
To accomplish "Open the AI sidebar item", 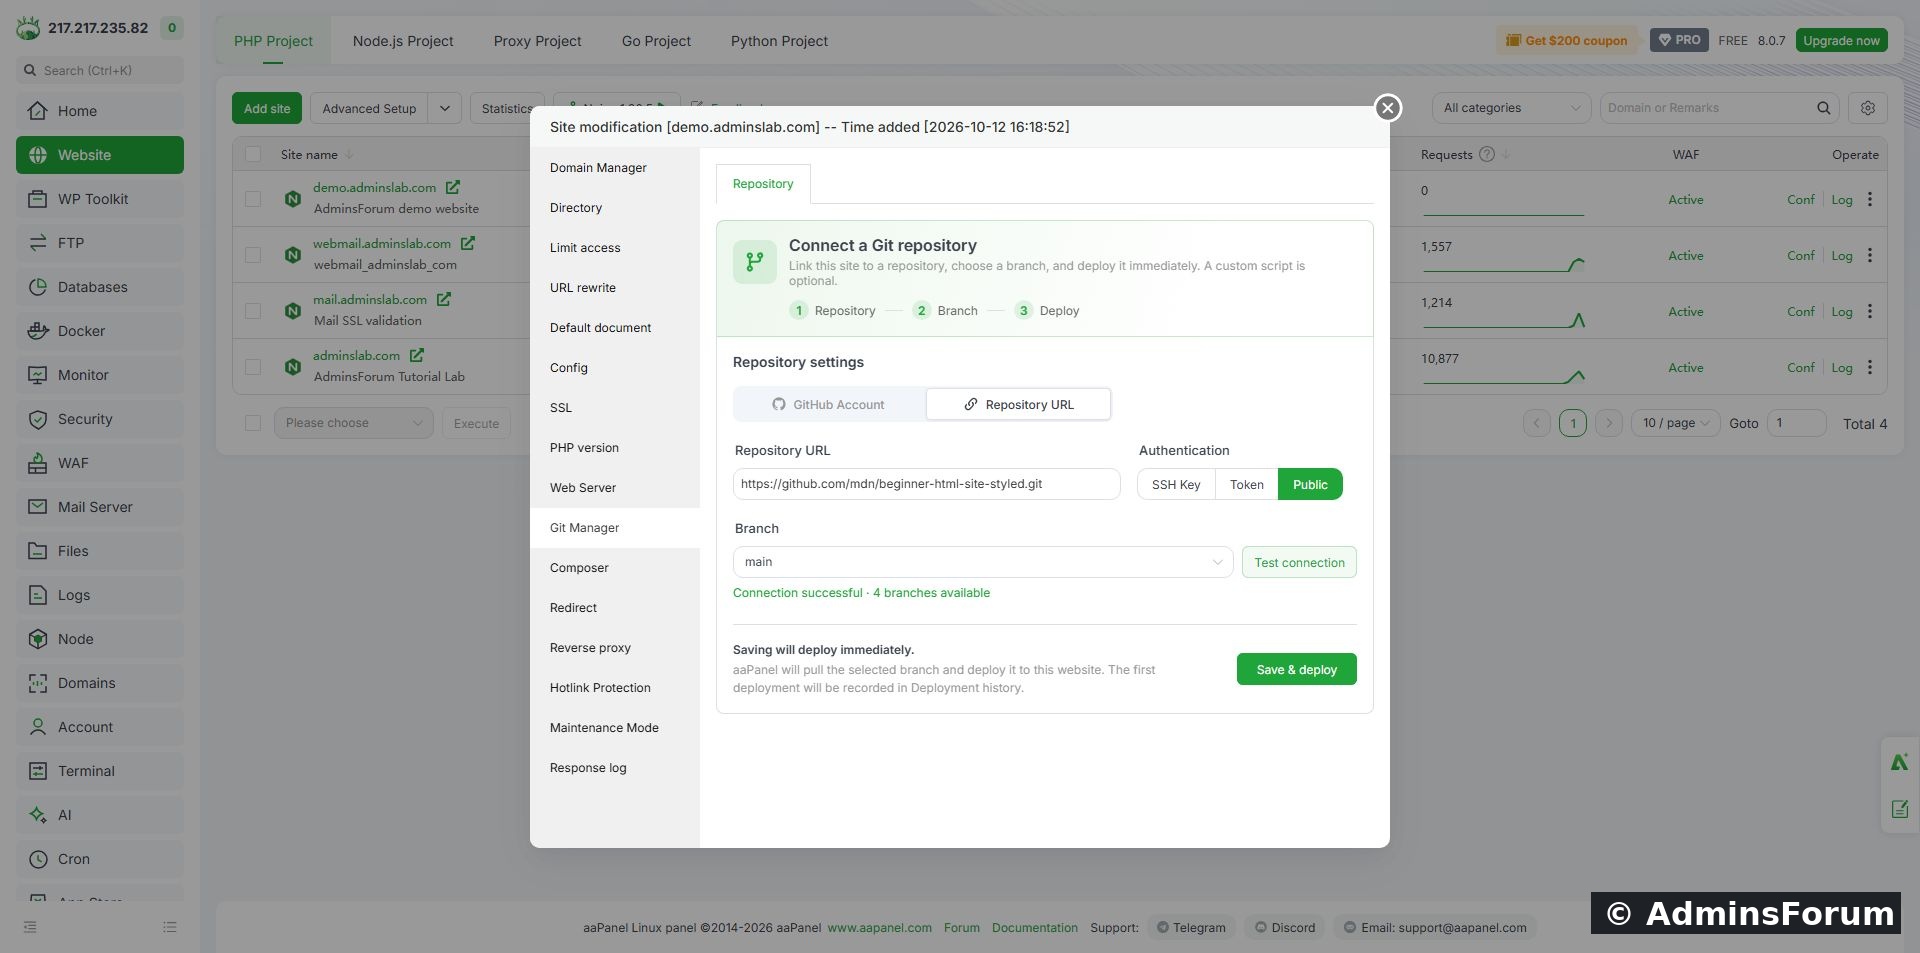I will coord(100,815).
